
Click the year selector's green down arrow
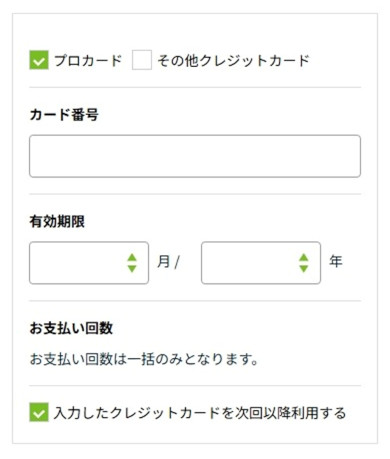point(304,269)
